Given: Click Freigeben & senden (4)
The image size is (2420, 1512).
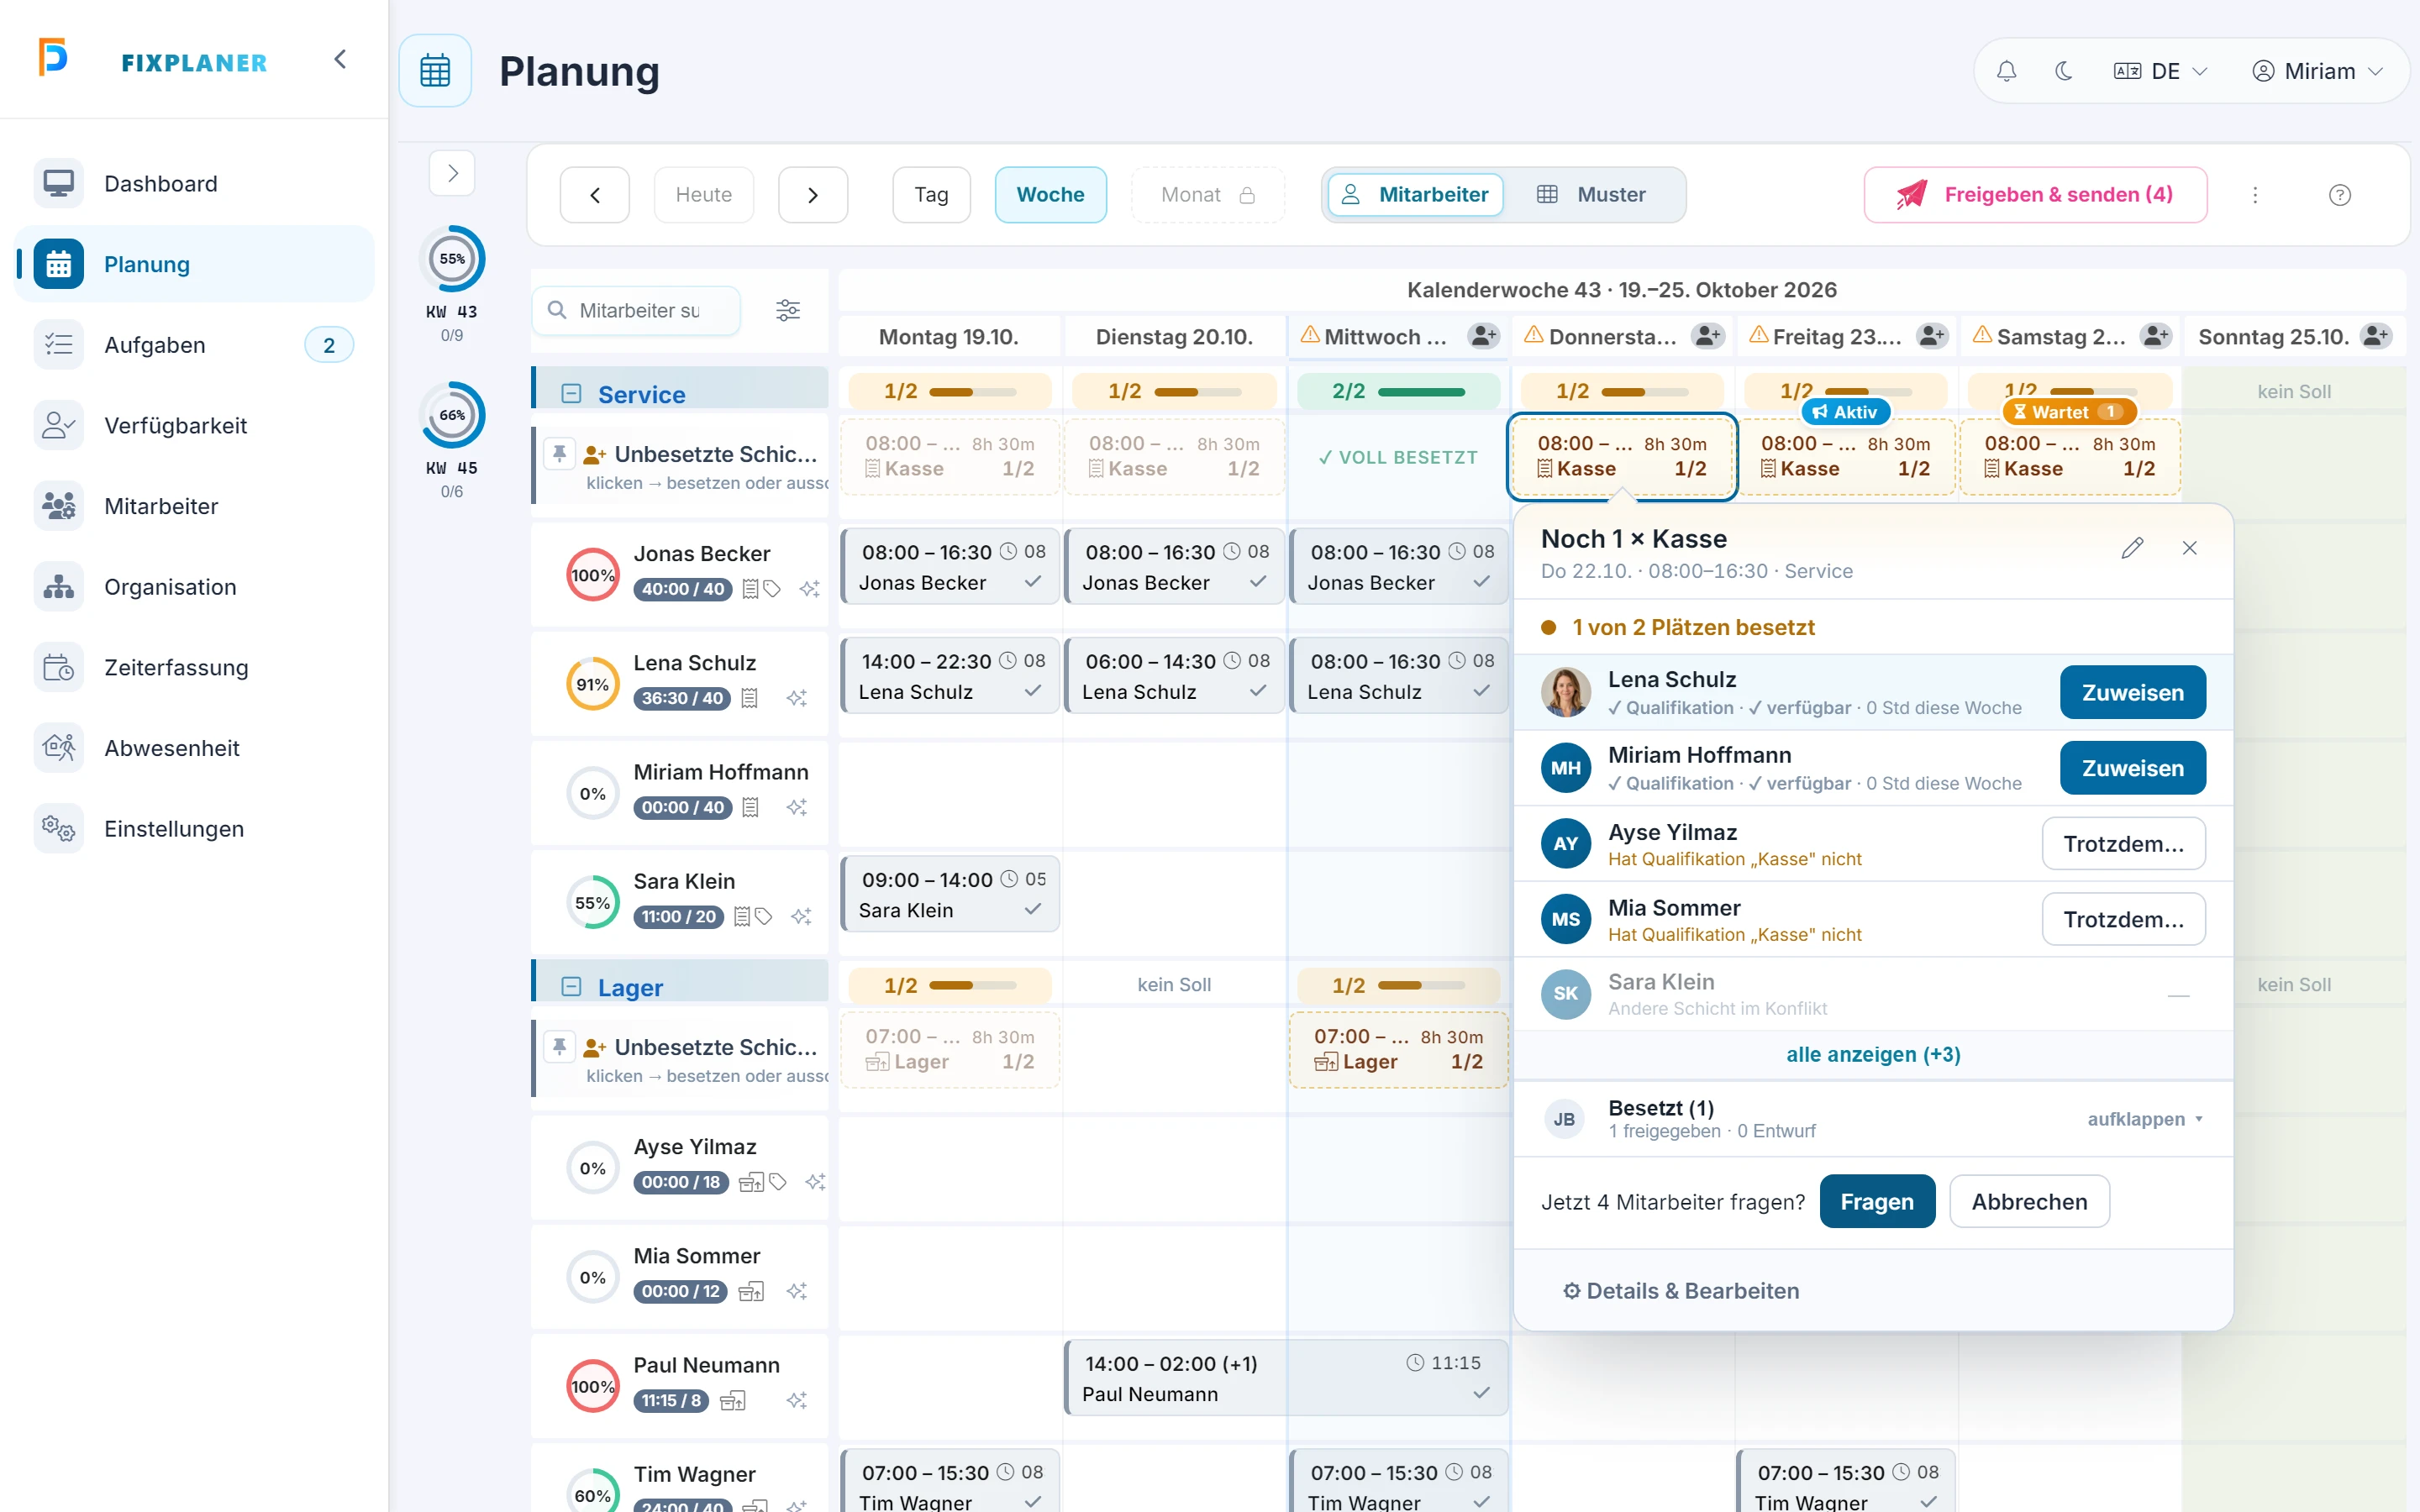Looking at the screenshot, I should click(2035, 195).
